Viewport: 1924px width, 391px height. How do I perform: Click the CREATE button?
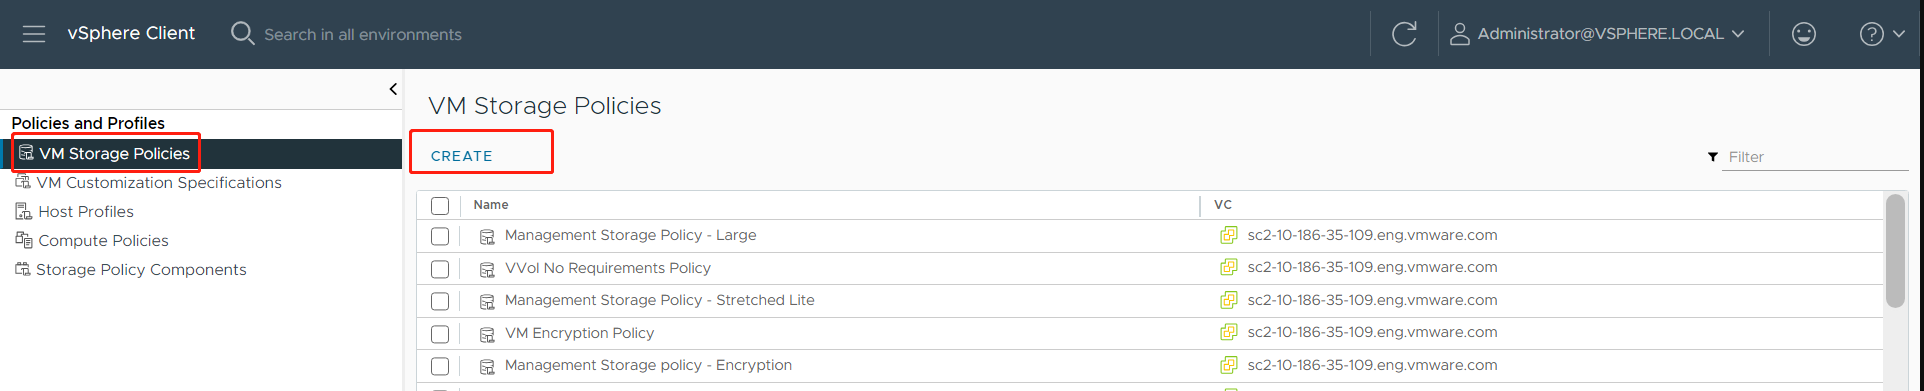pyautogui.click(x=462, y=156)
